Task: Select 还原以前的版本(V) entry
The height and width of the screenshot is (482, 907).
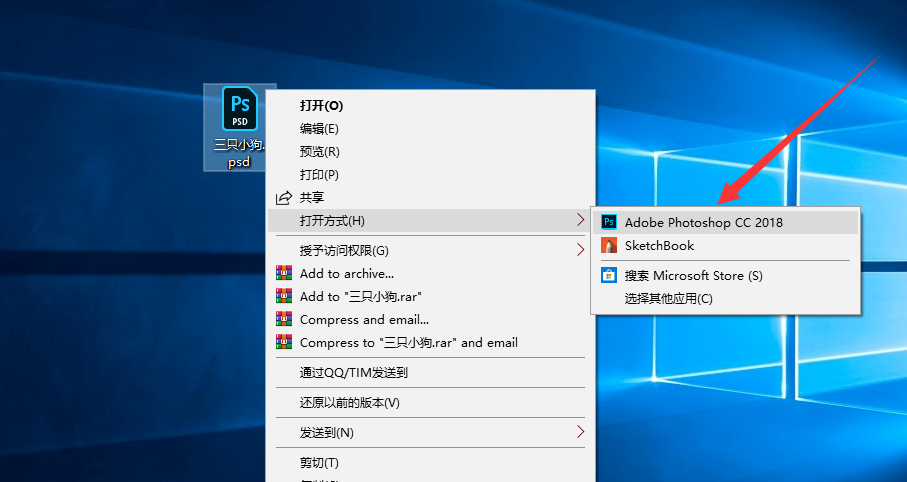Action: point(349,402)
